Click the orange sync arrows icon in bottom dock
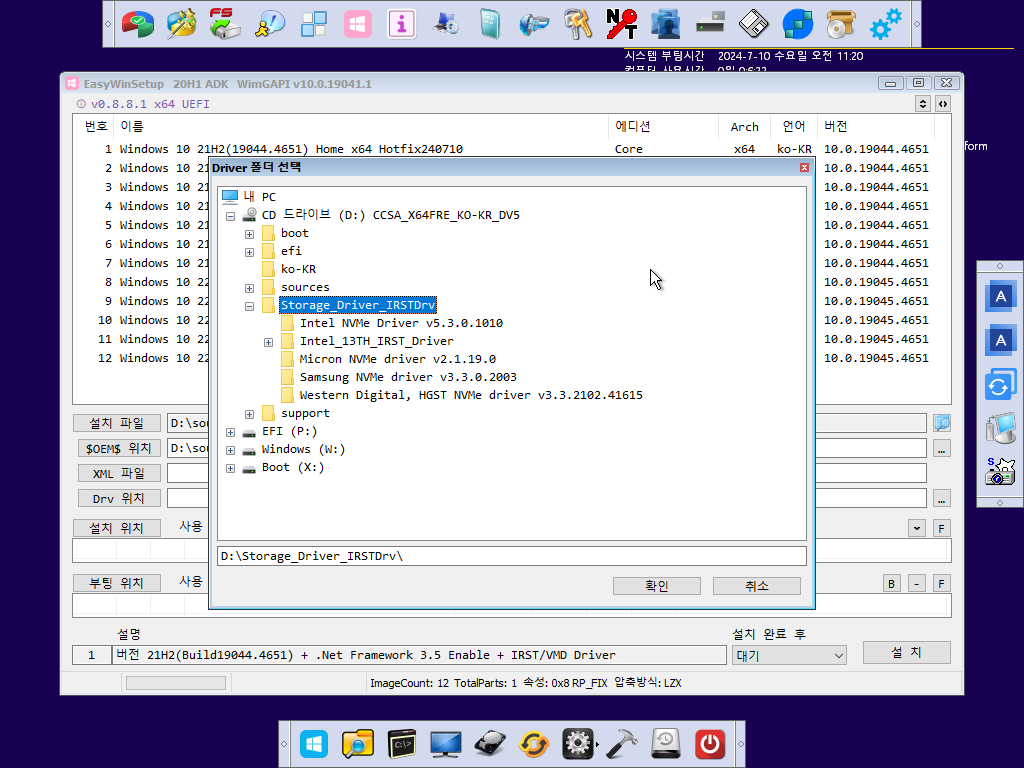1024x768 pixels. pyautogui.click(x=534, y=744)
